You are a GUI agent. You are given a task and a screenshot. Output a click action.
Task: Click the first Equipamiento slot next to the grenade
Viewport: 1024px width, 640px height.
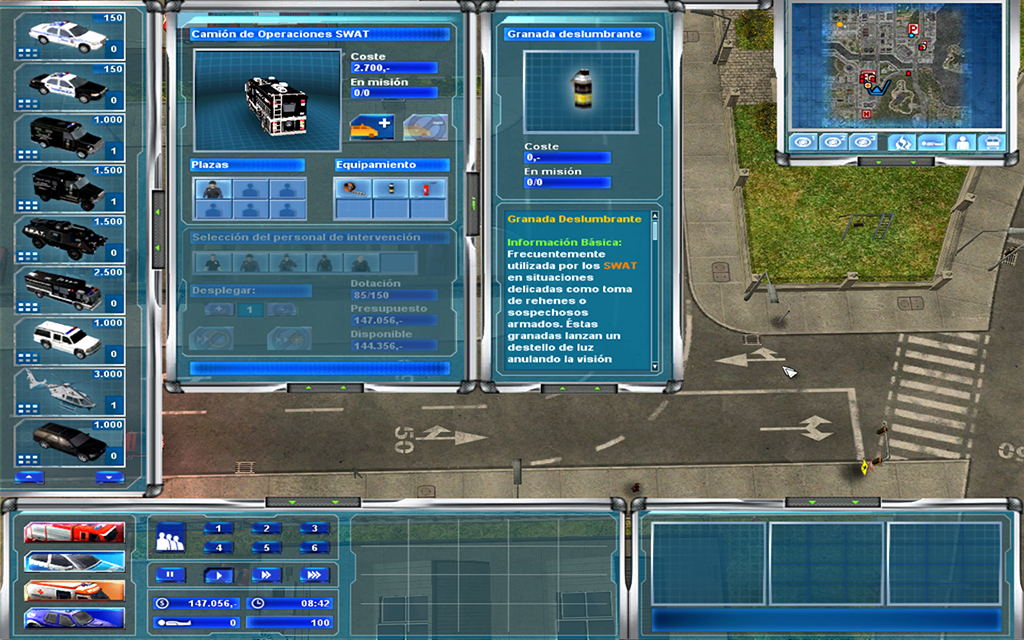pos(353,188)
